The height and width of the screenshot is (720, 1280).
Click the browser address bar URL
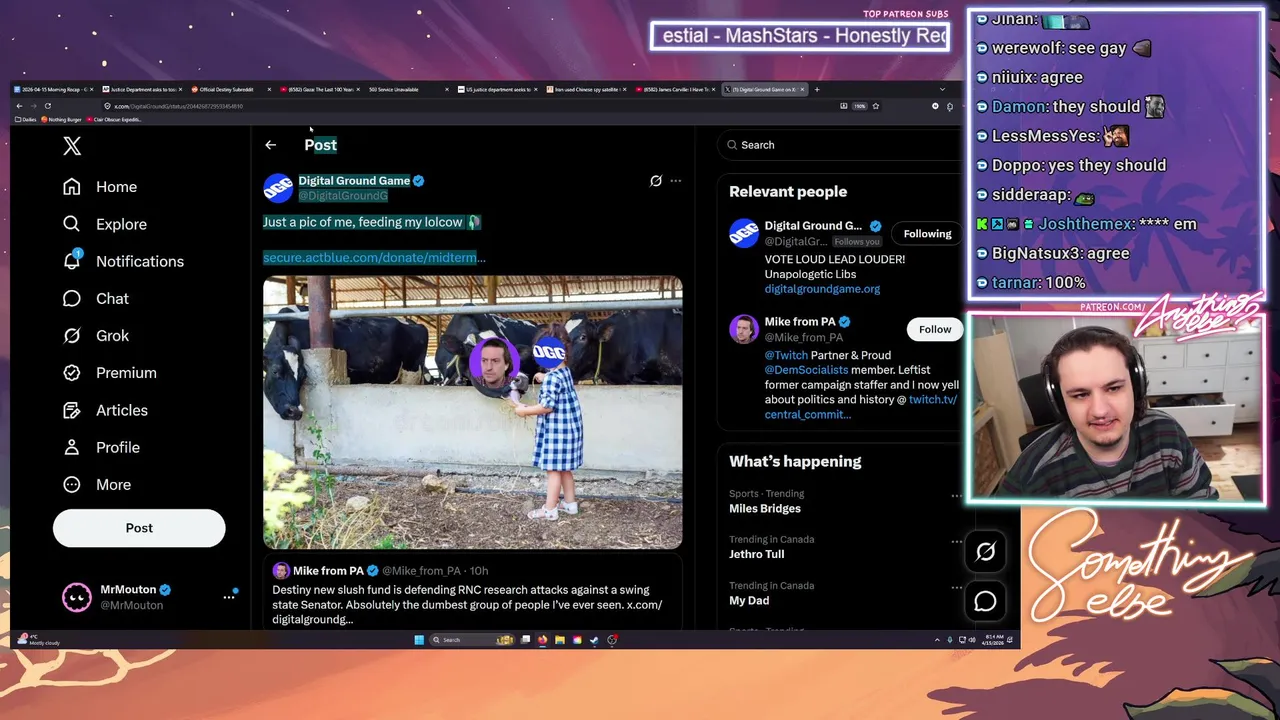pos(178,106)
